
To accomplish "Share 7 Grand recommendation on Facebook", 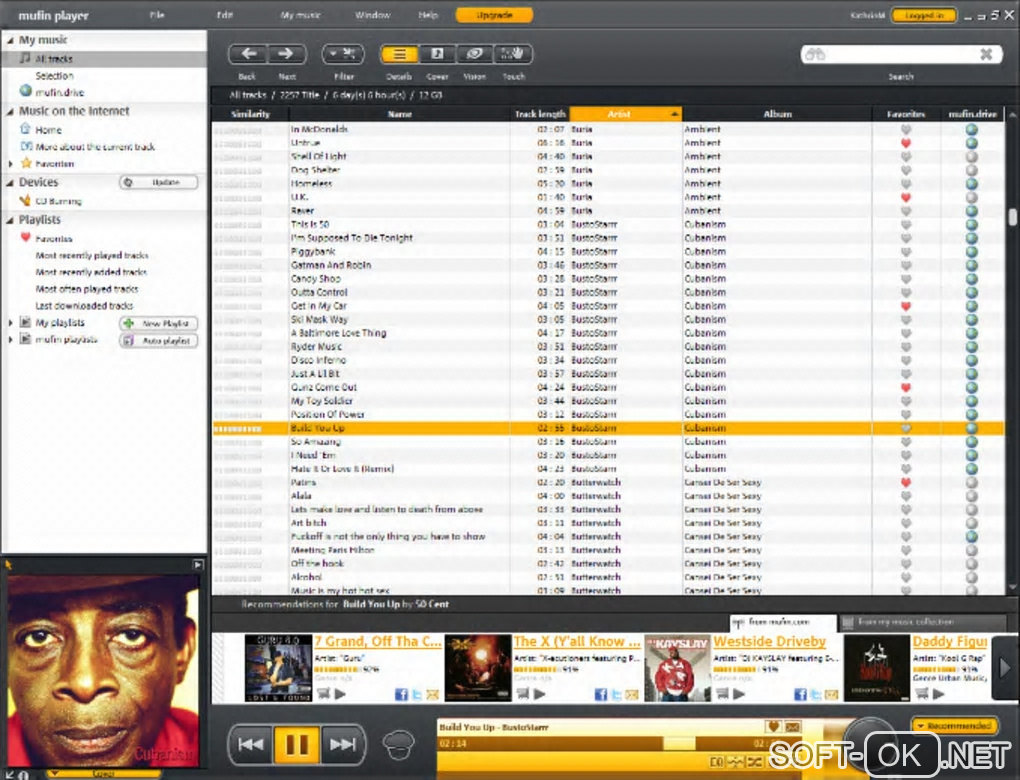I will 401,695.
